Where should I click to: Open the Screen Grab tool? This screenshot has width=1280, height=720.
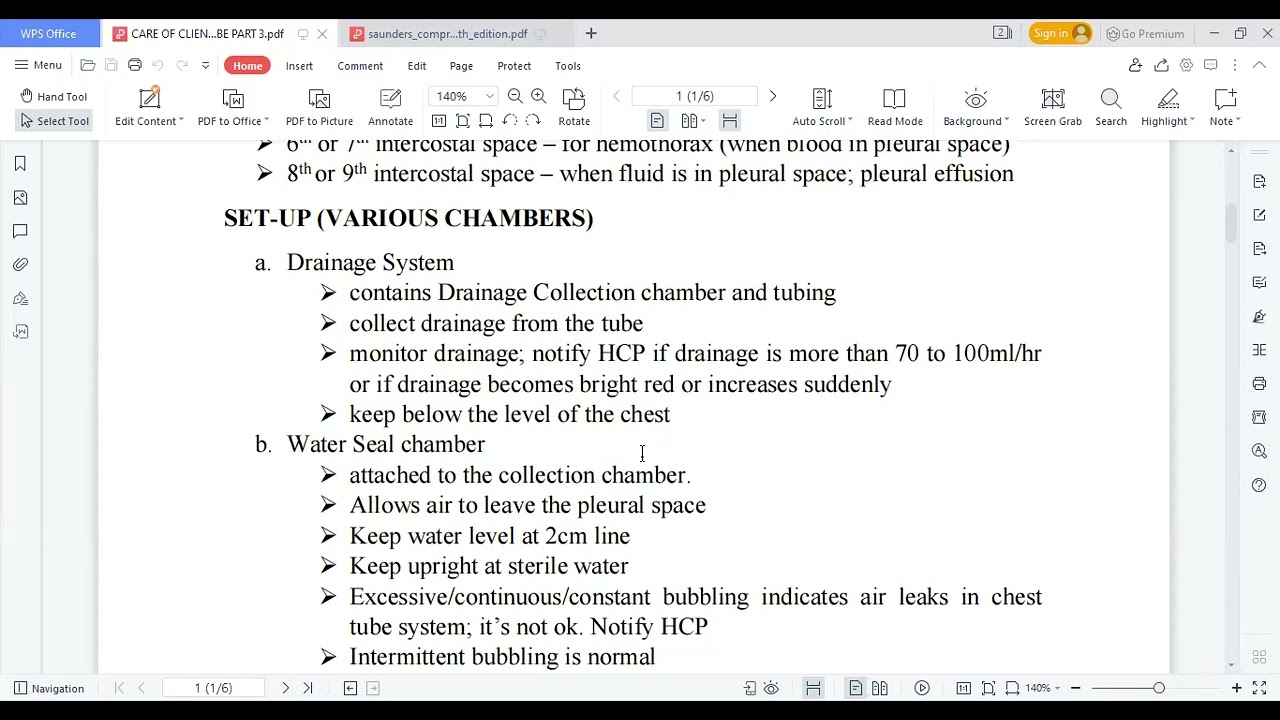tap(1053, 107)
